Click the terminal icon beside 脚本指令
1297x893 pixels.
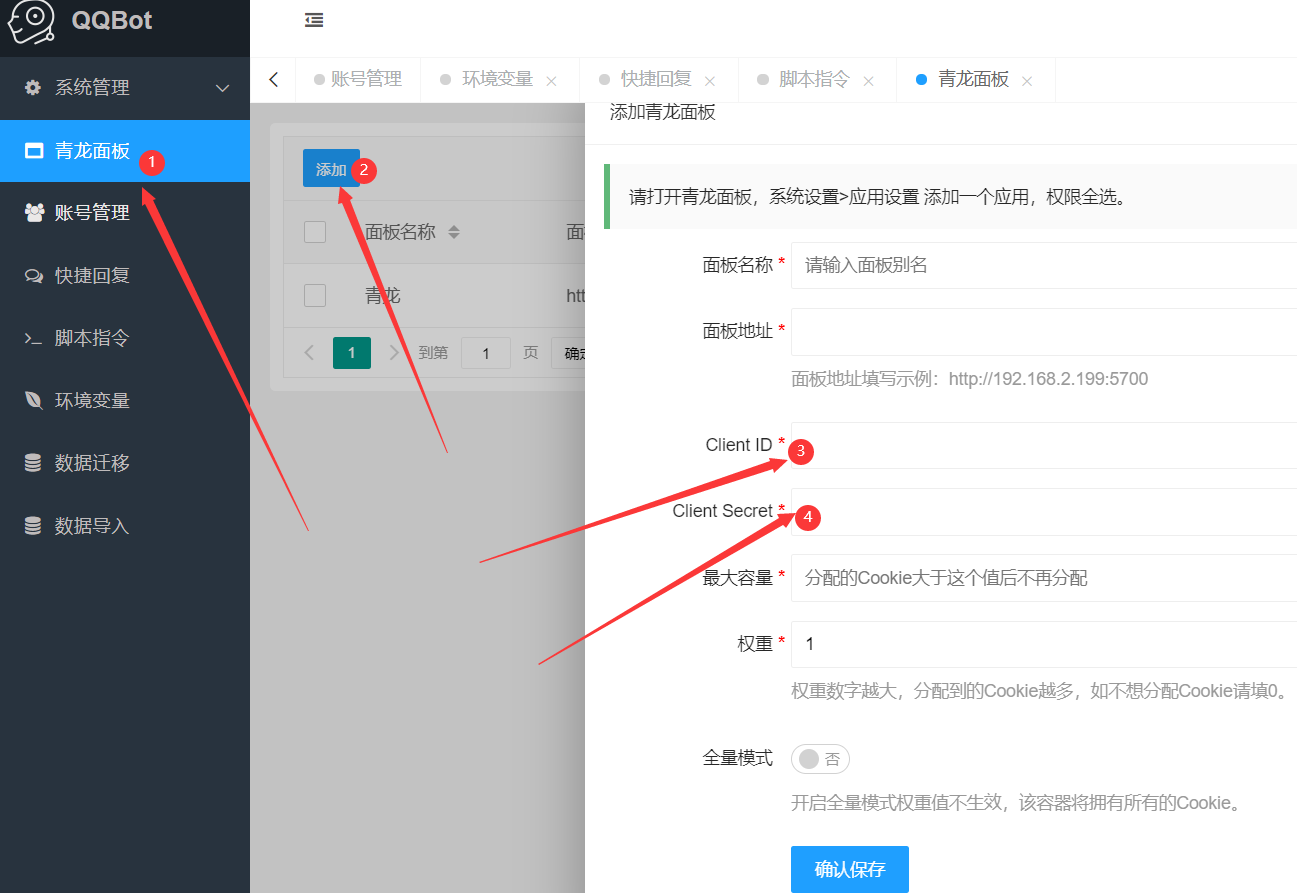(34, 339)
